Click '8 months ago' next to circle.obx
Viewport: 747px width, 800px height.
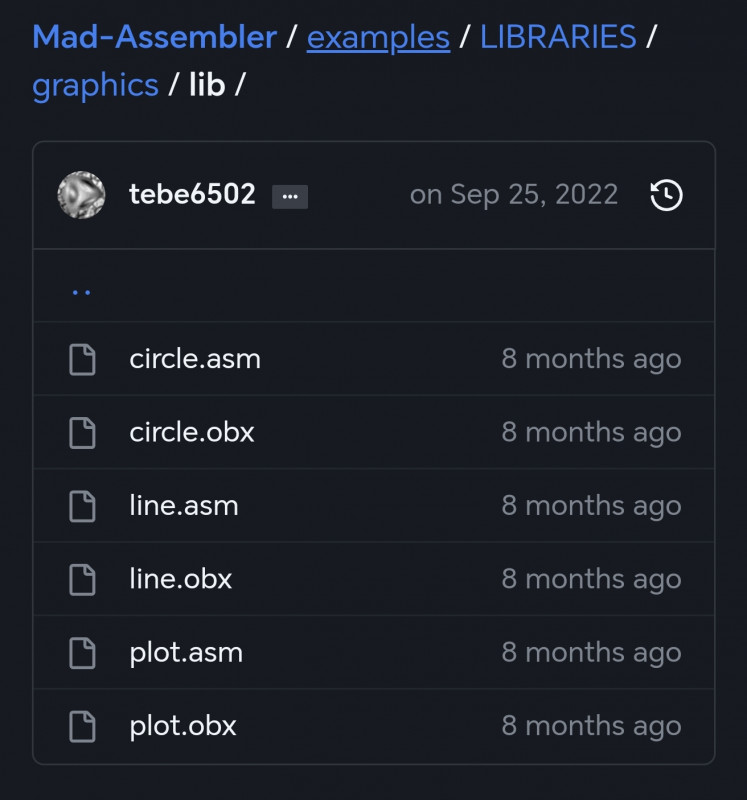(592, 432)
